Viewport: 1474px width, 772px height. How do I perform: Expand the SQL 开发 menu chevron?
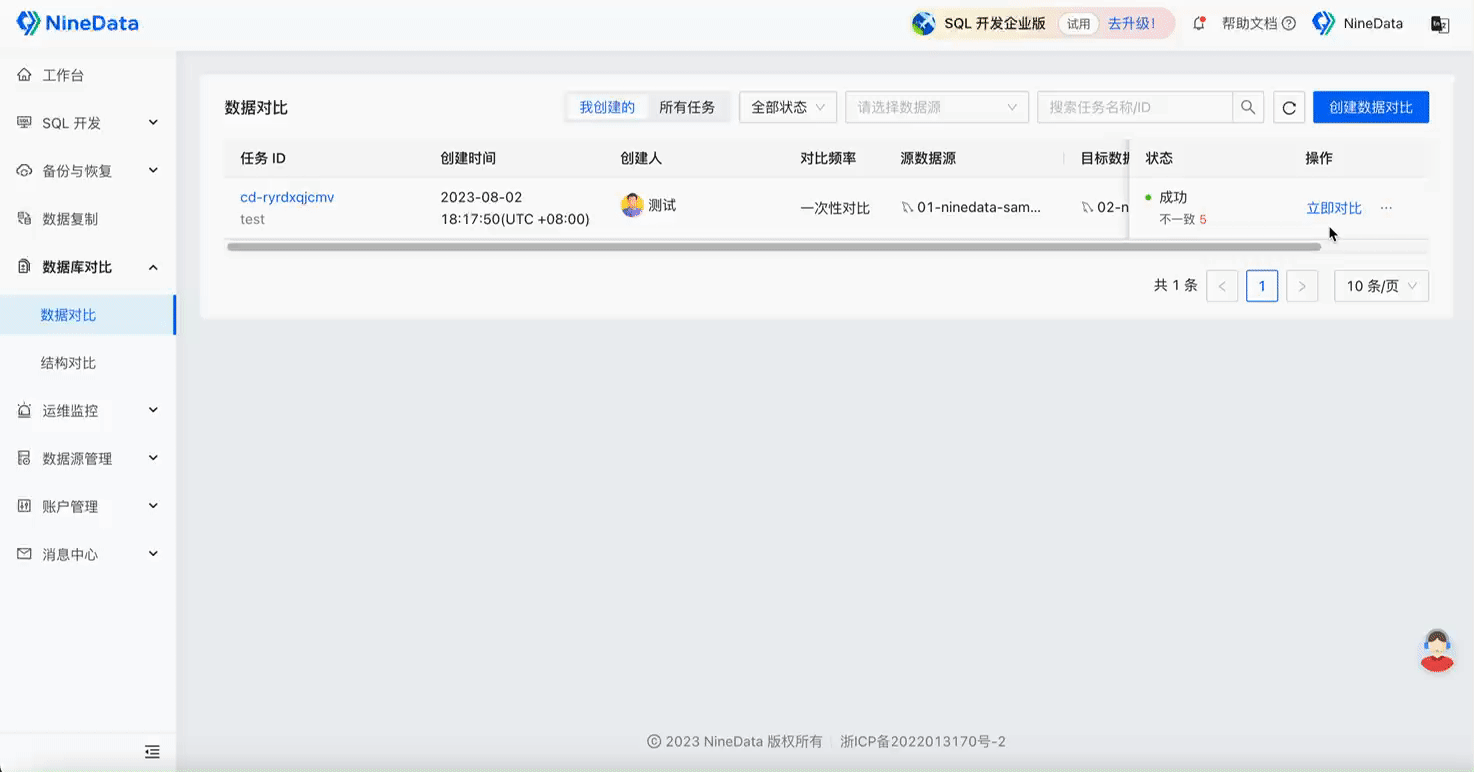pos(153,122)
